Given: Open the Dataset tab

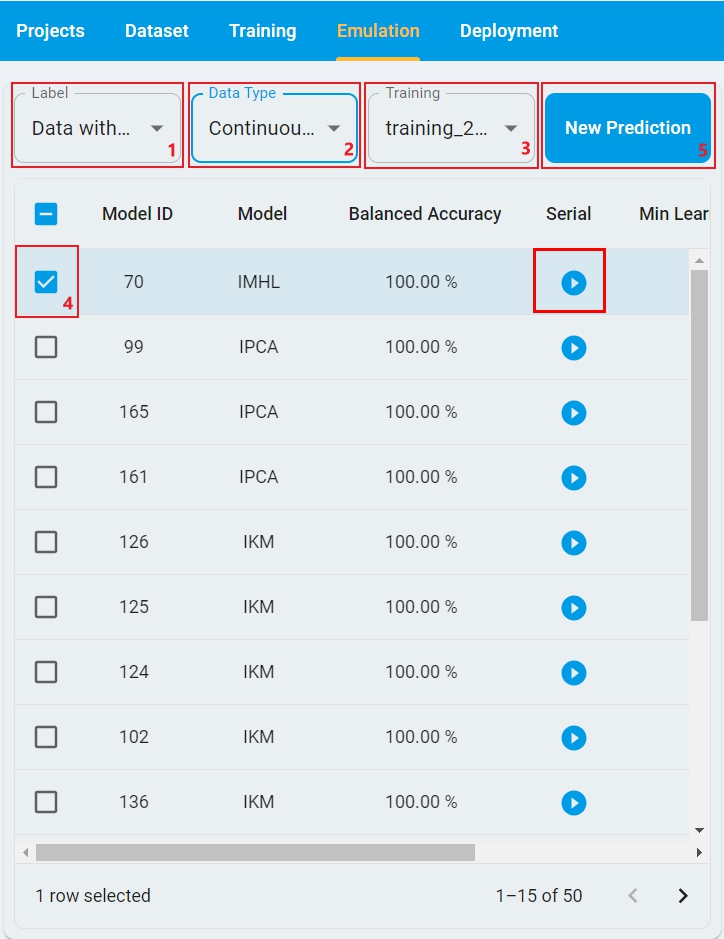Looking at the screenshot, I should pos(157,31).
